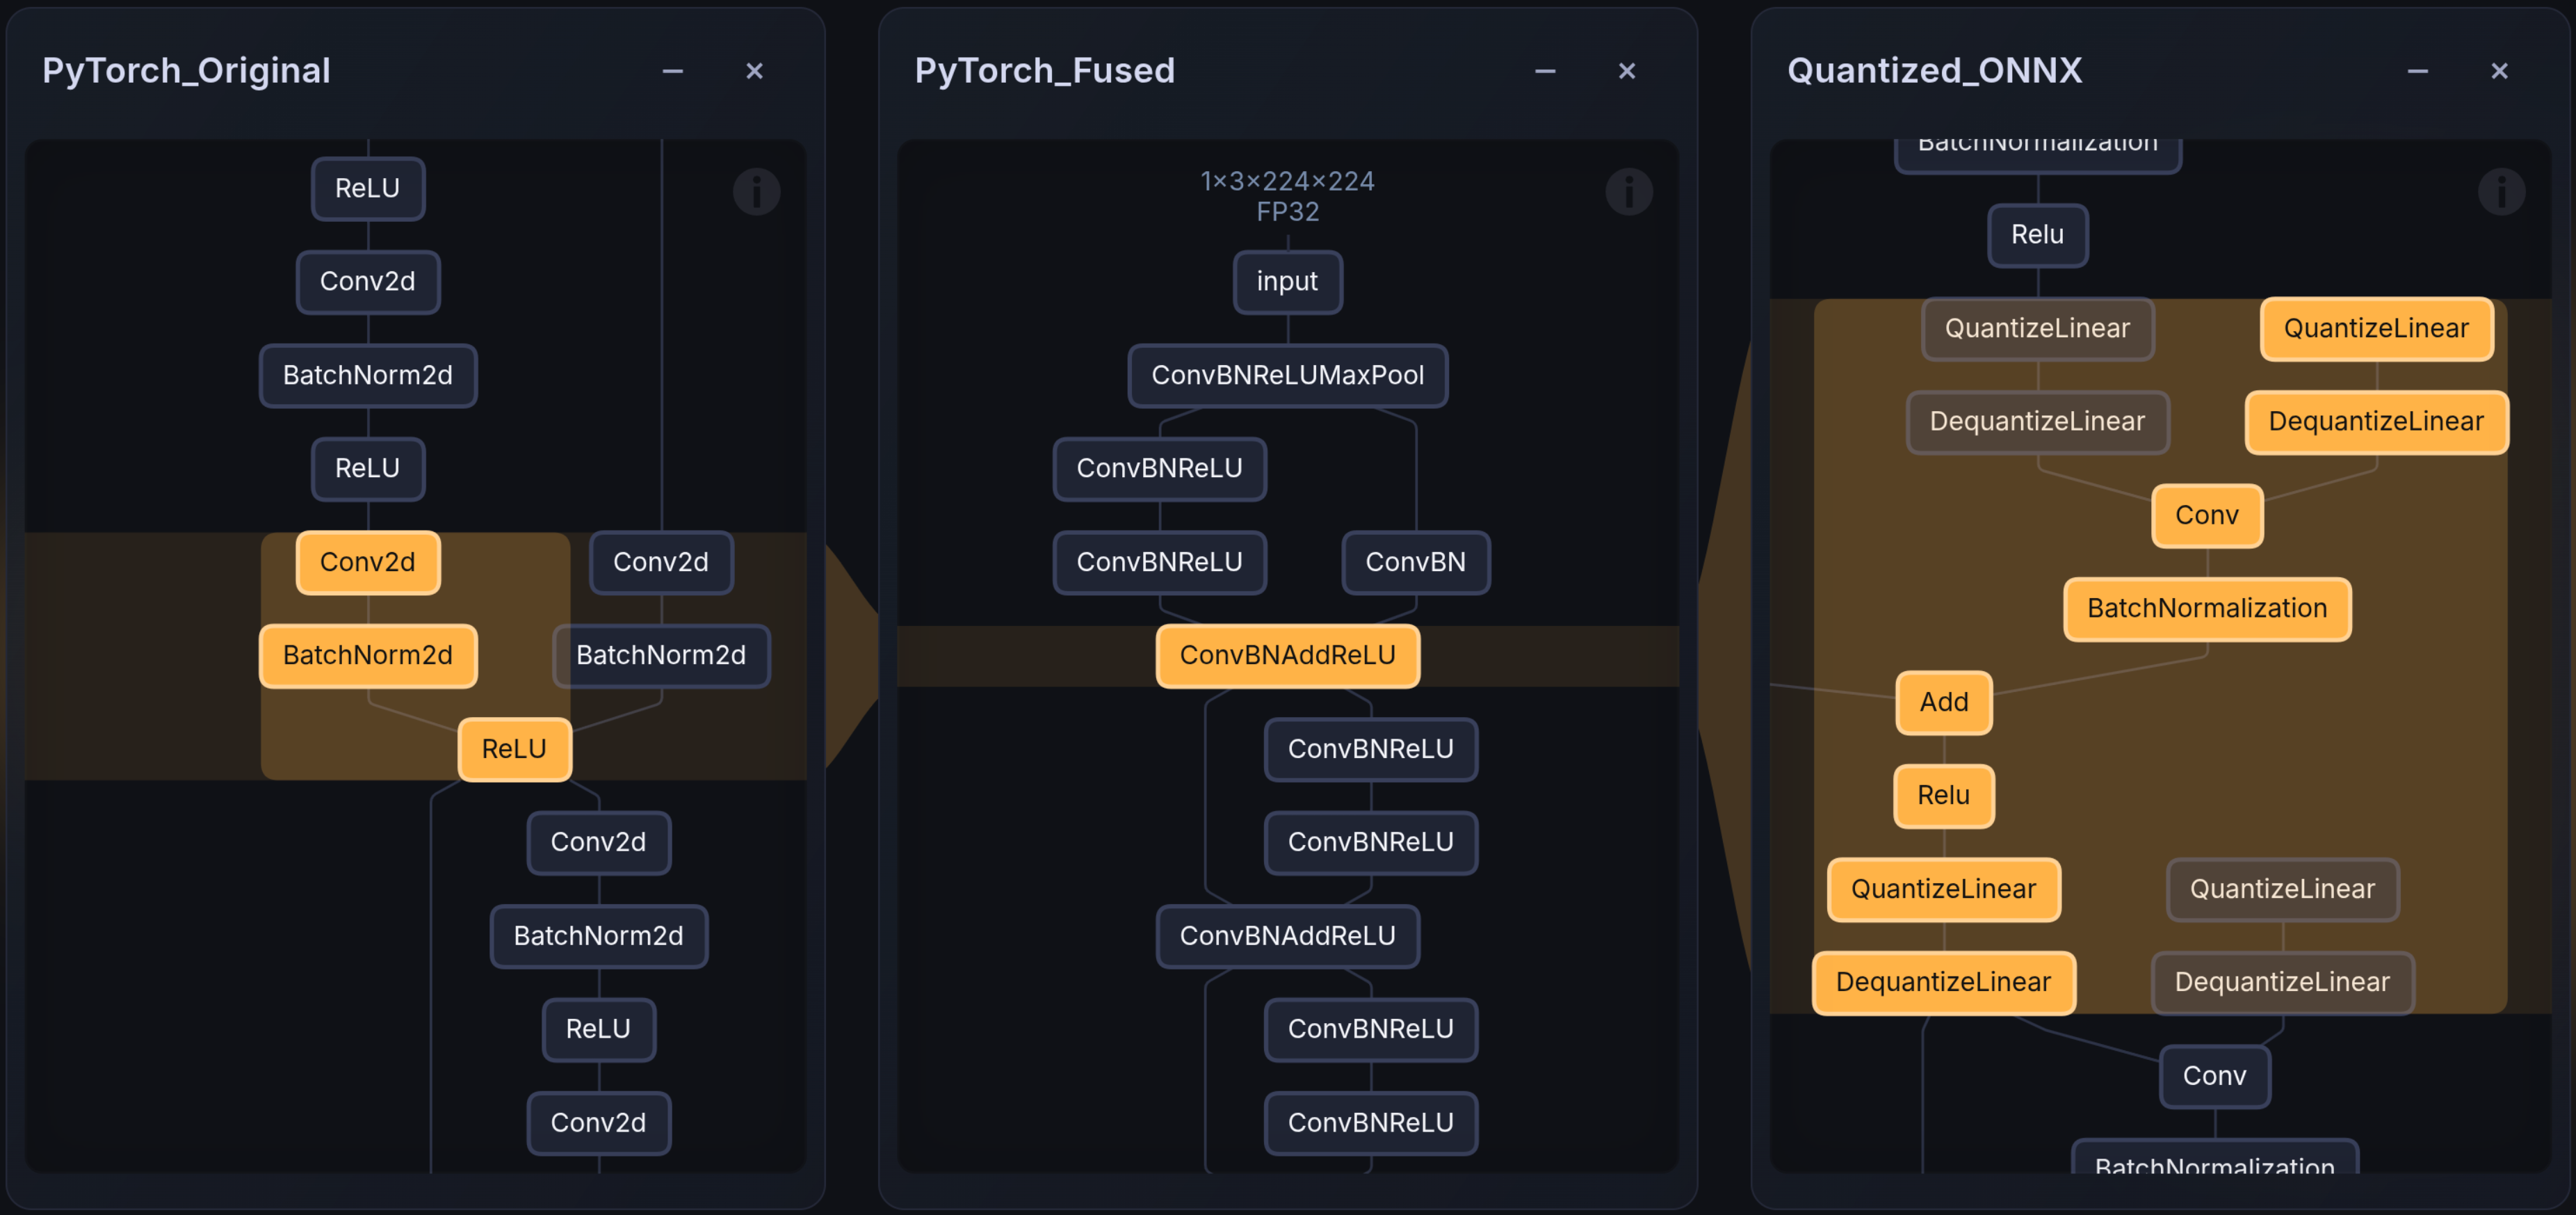Viewport: 2576px width, 1215px height.
Task: Click the 1×3×224×224 FP32 input label
Action: point(1287,196)
